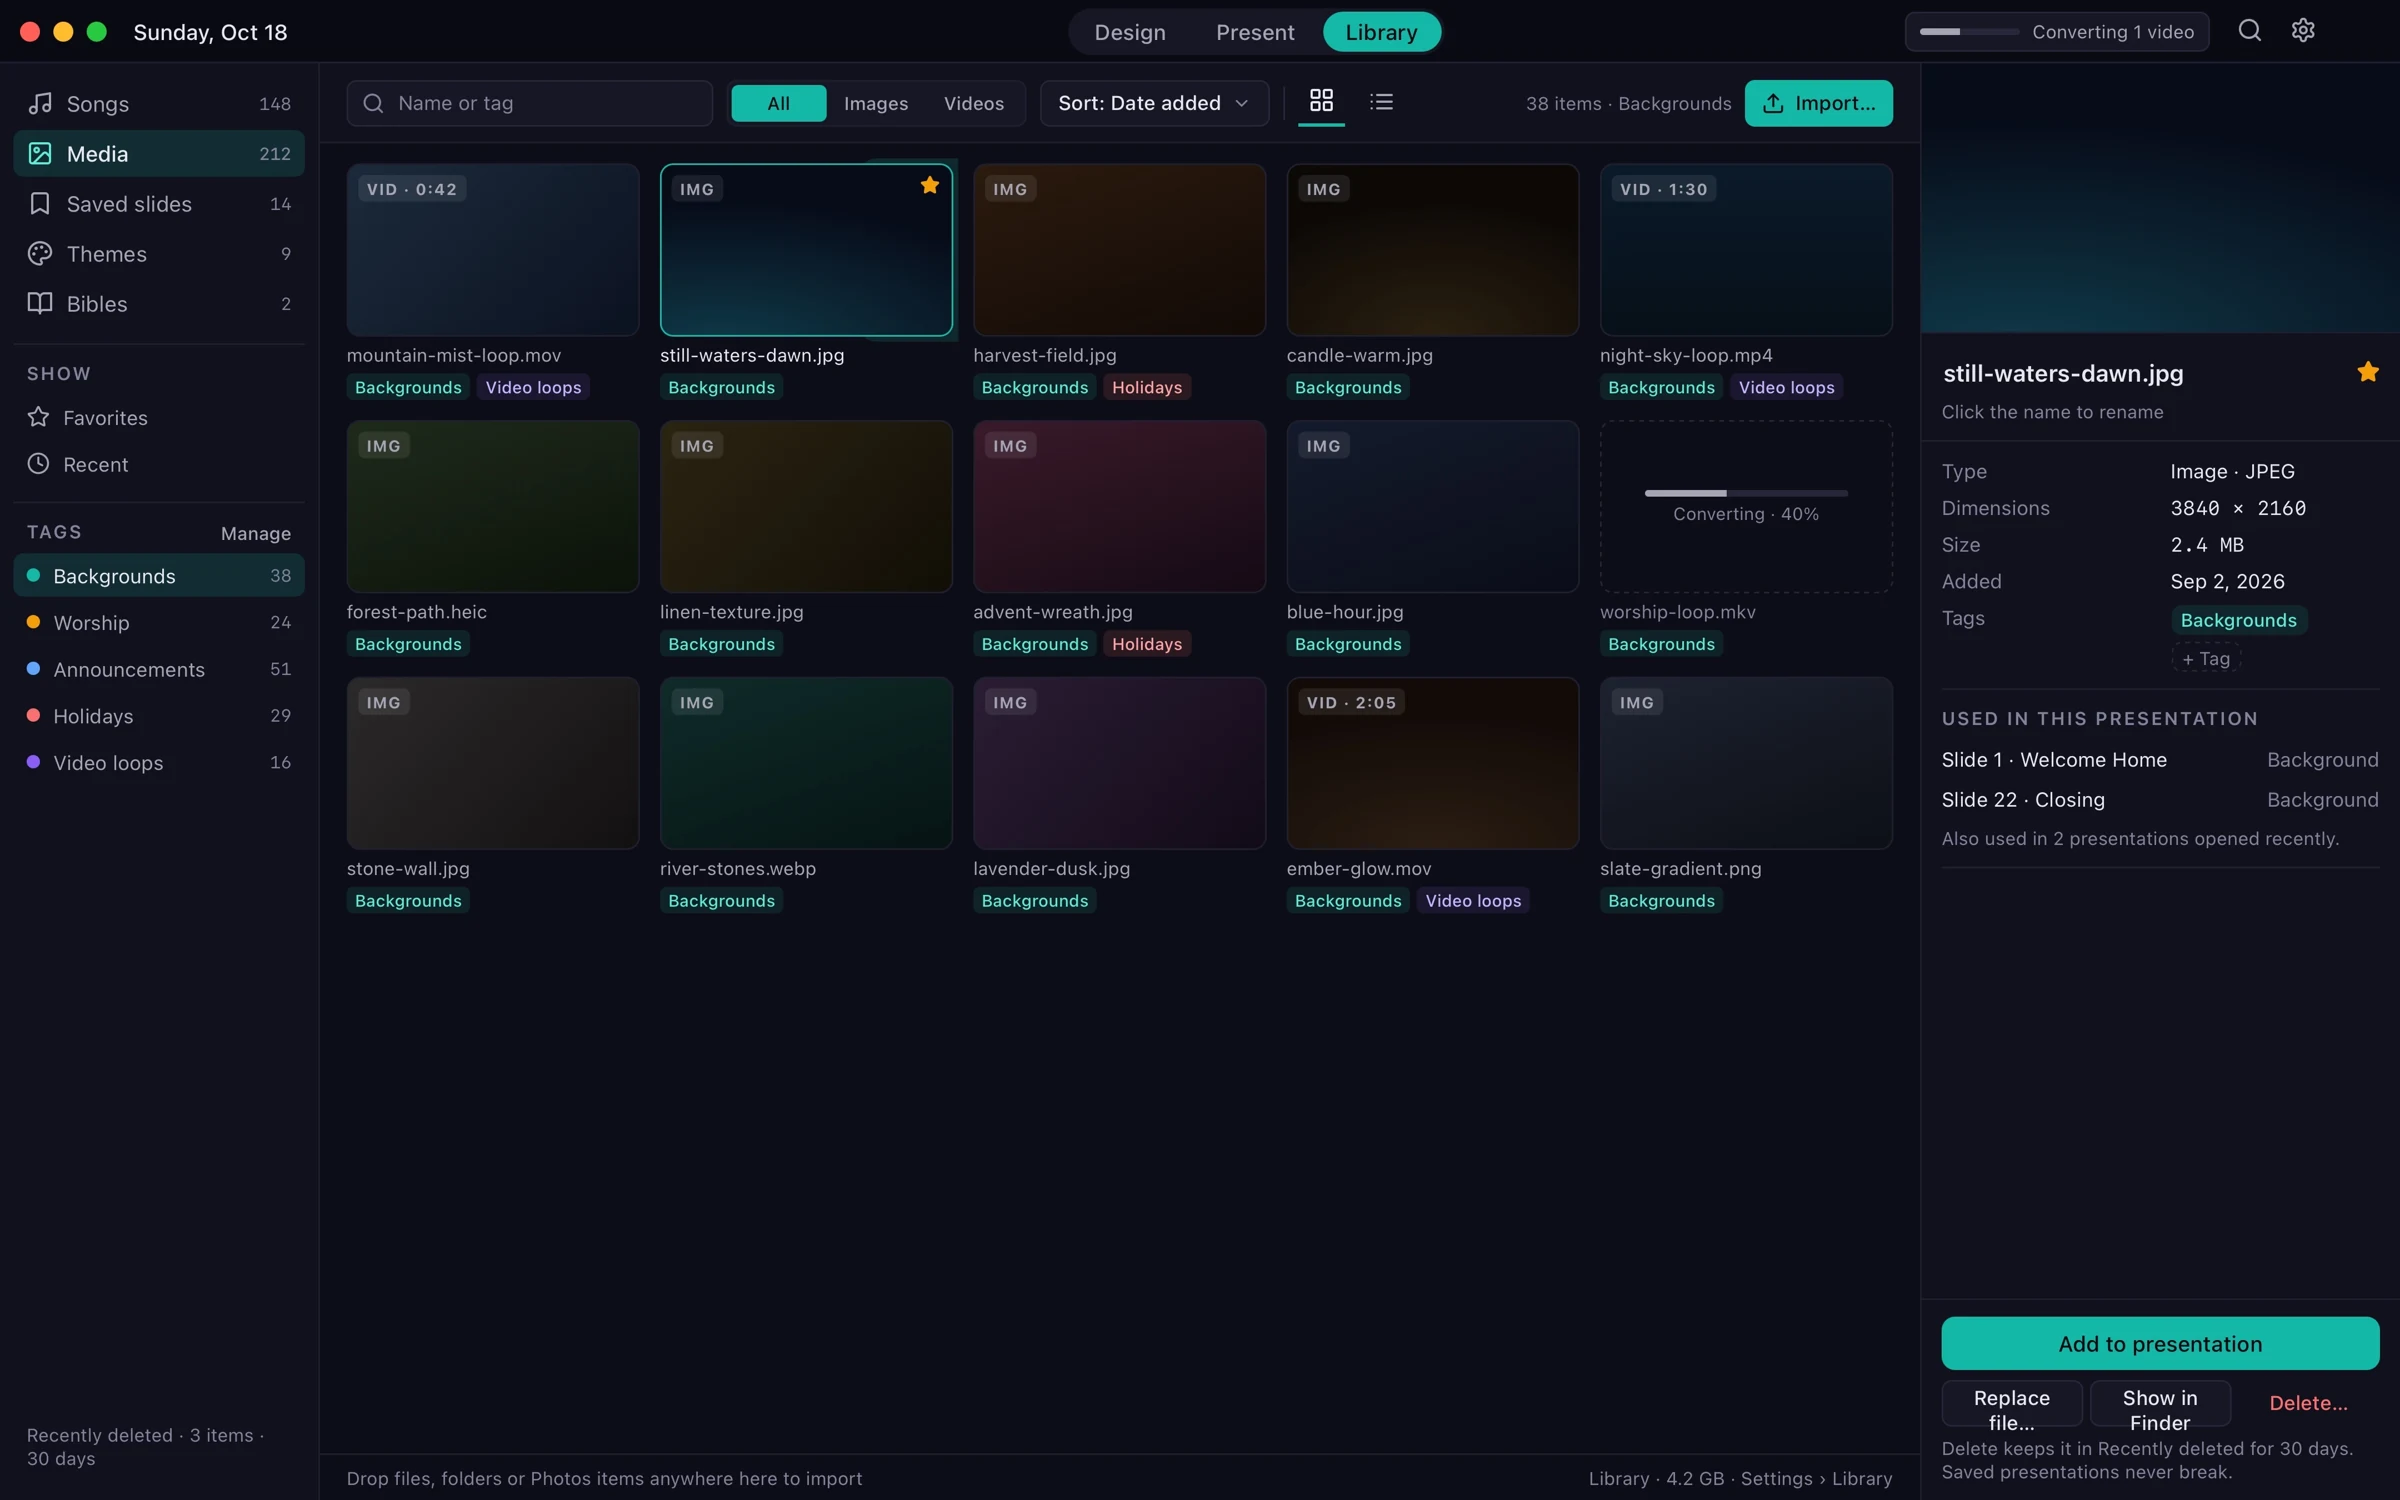Viewport: 2400px width, 1500px height.
Task: Filter by Video loops tag
Action: click(159, 762)
